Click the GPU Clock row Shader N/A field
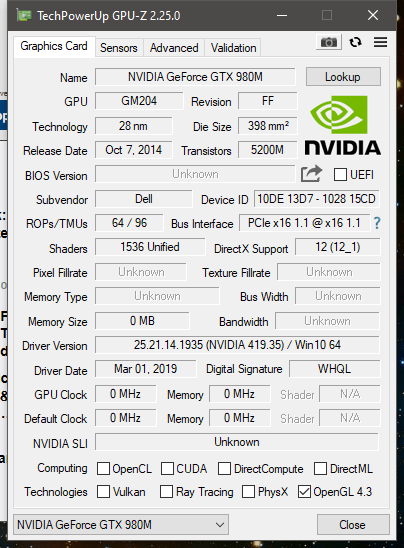This screenshot has width=404, height=548. pyautogui.click(x=350, y=394)
